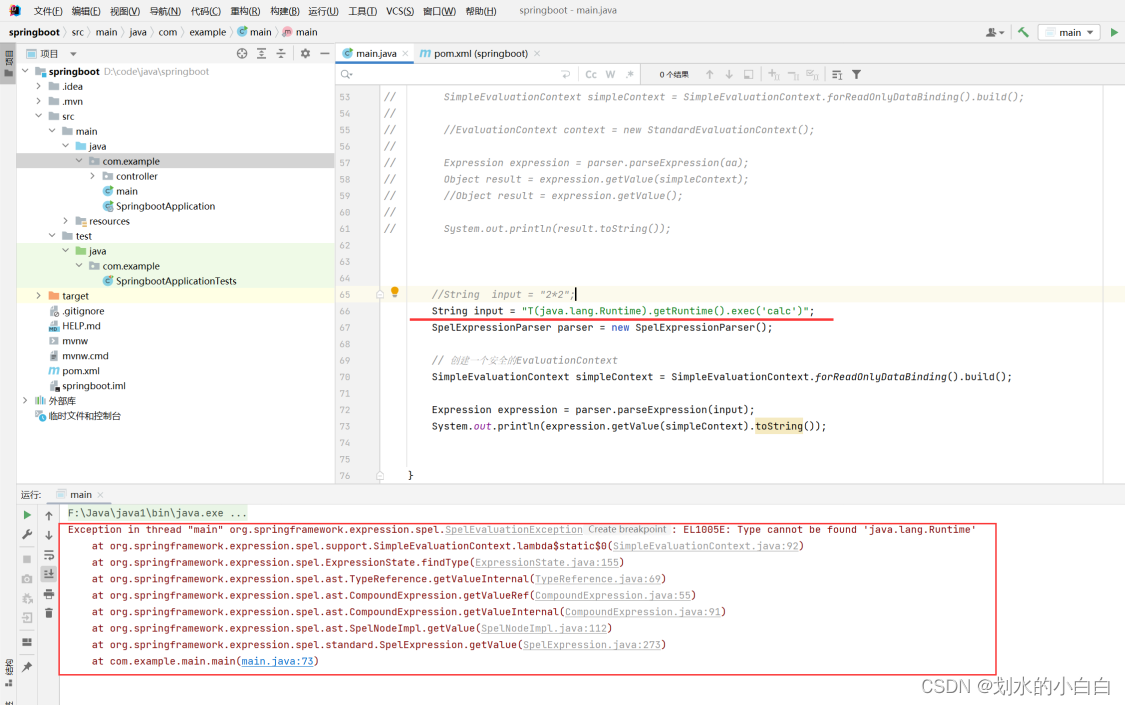Expand the resources folder
The width and height of the screenshot is (1125, 705).
[x=65, y=221]
